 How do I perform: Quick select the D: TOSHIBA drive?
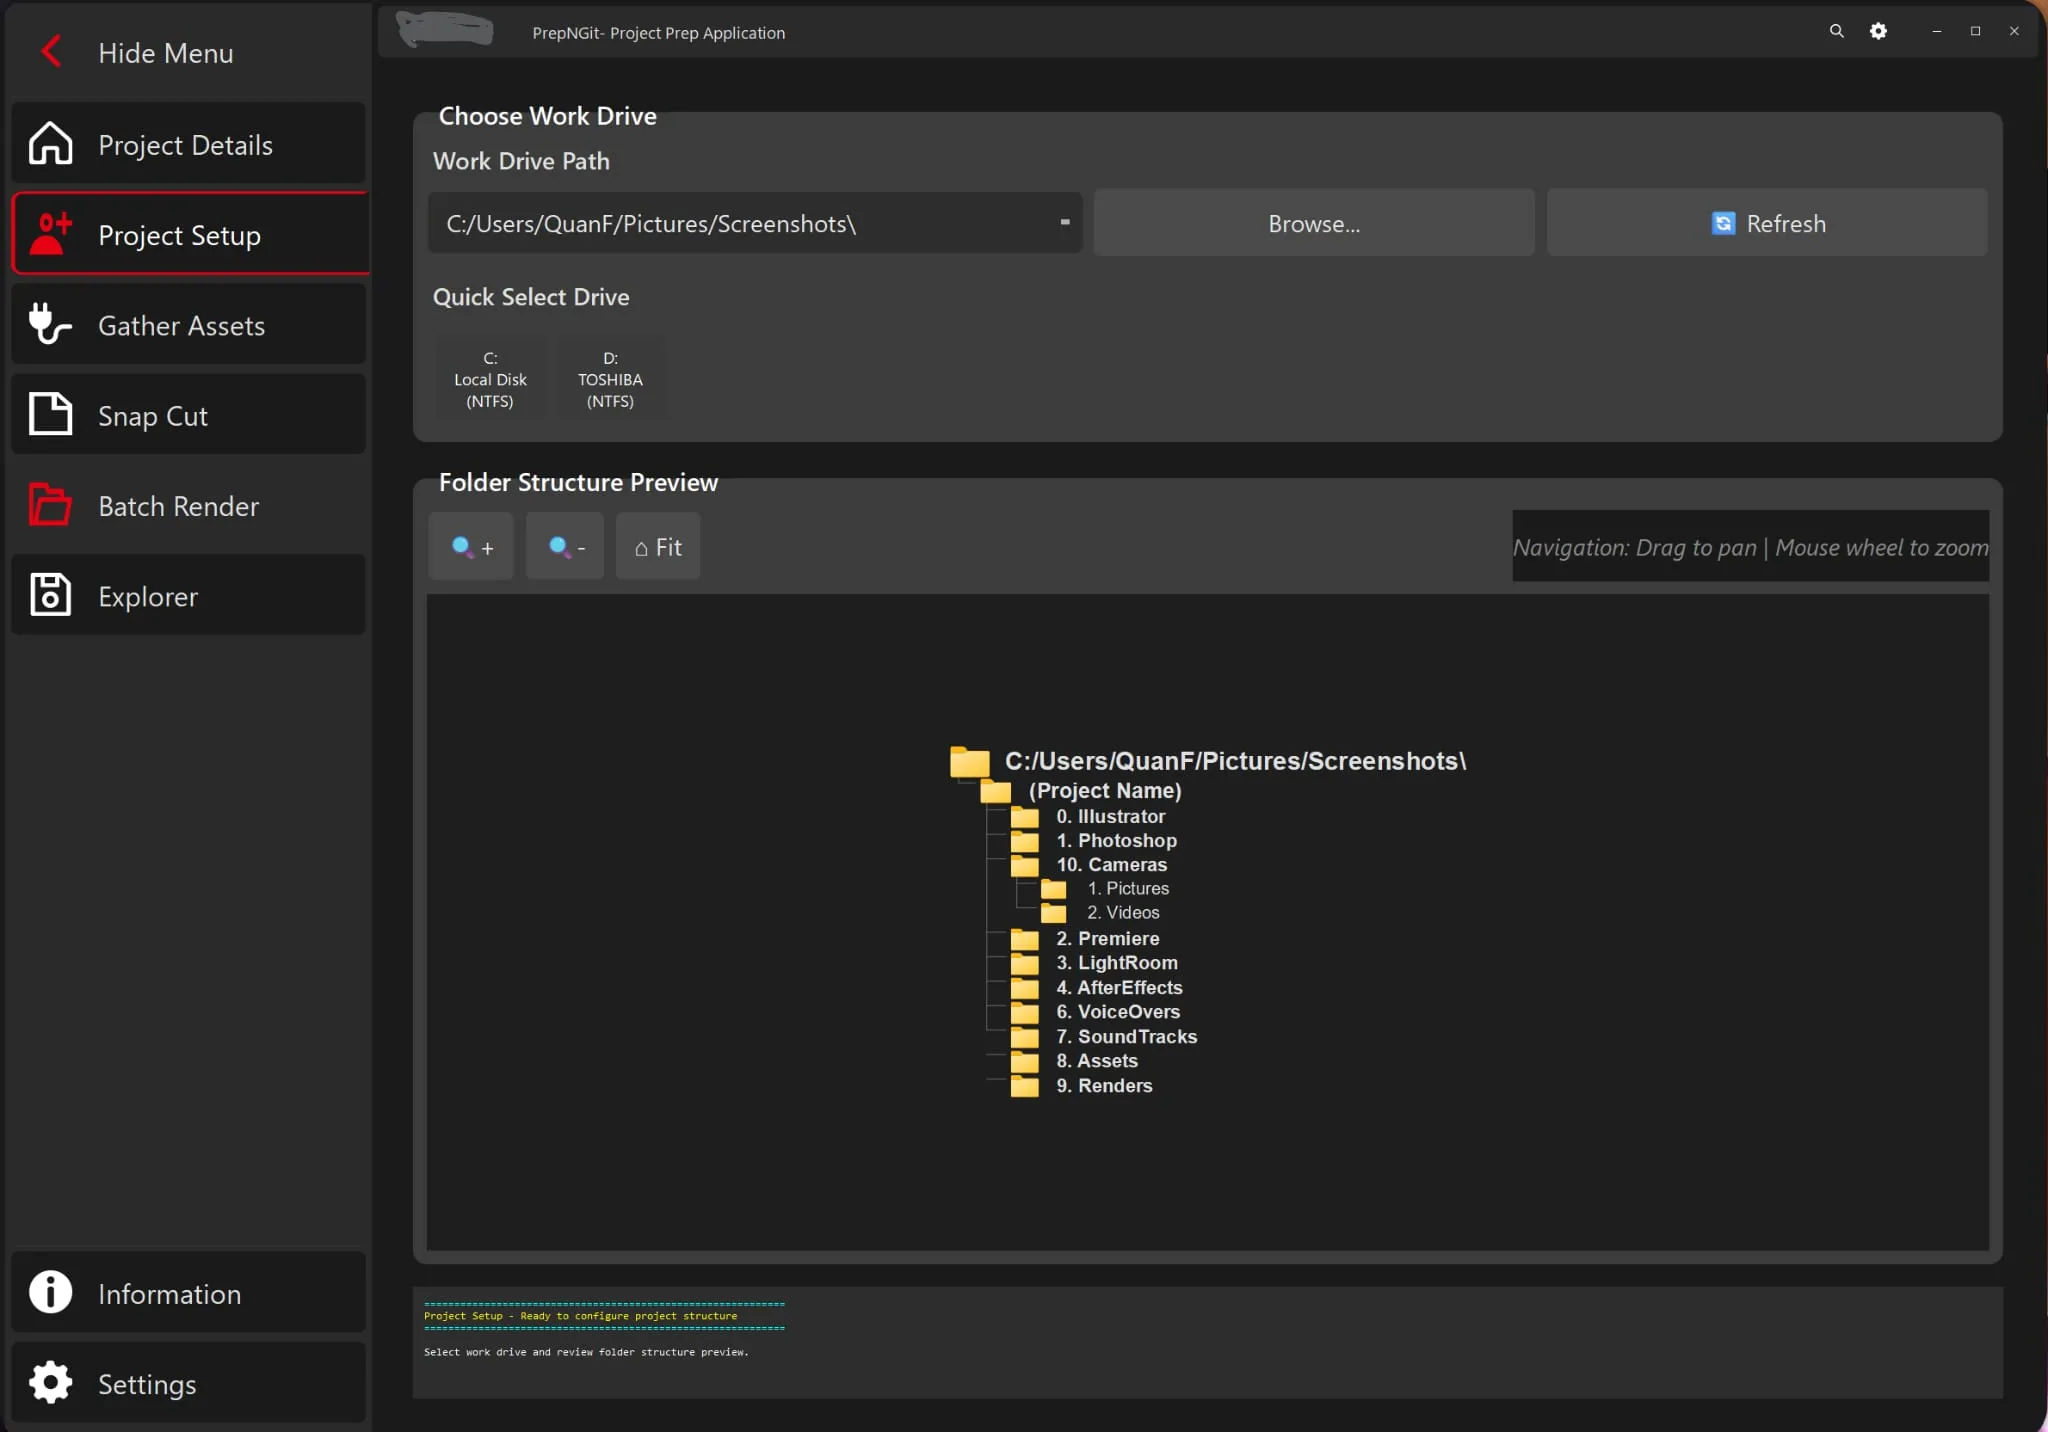(x=610, y=379)
